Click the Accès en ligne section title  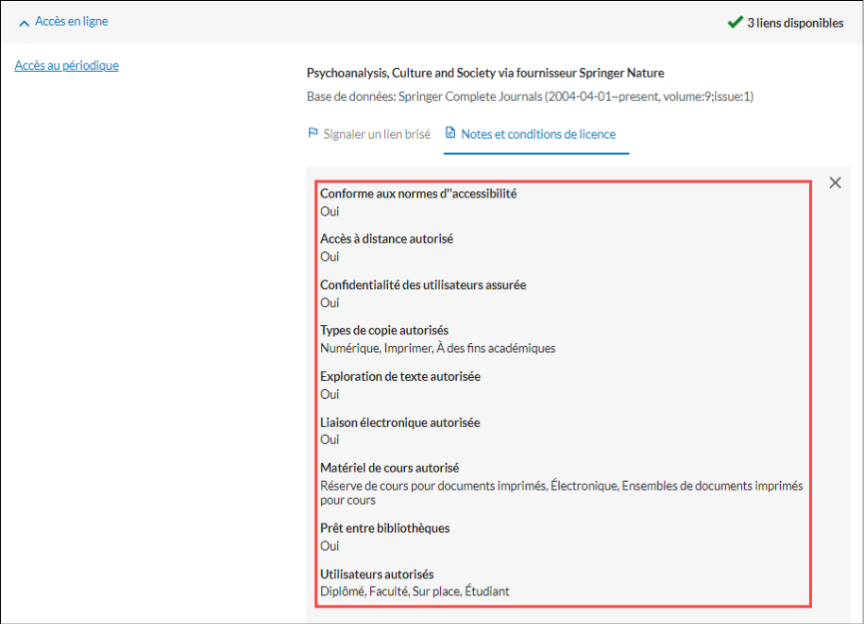71,21
